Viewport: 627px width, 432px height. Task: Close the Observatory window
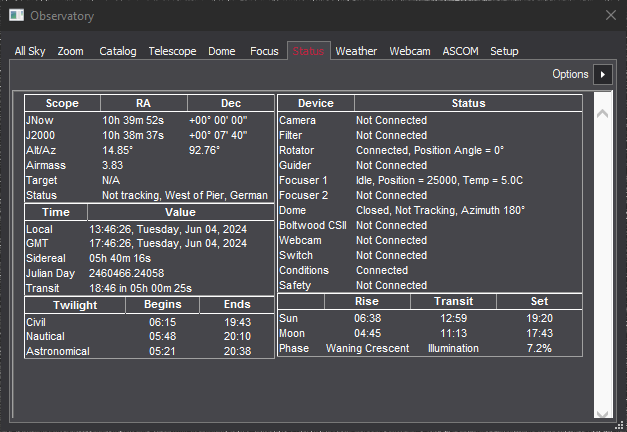pos(611,15)
